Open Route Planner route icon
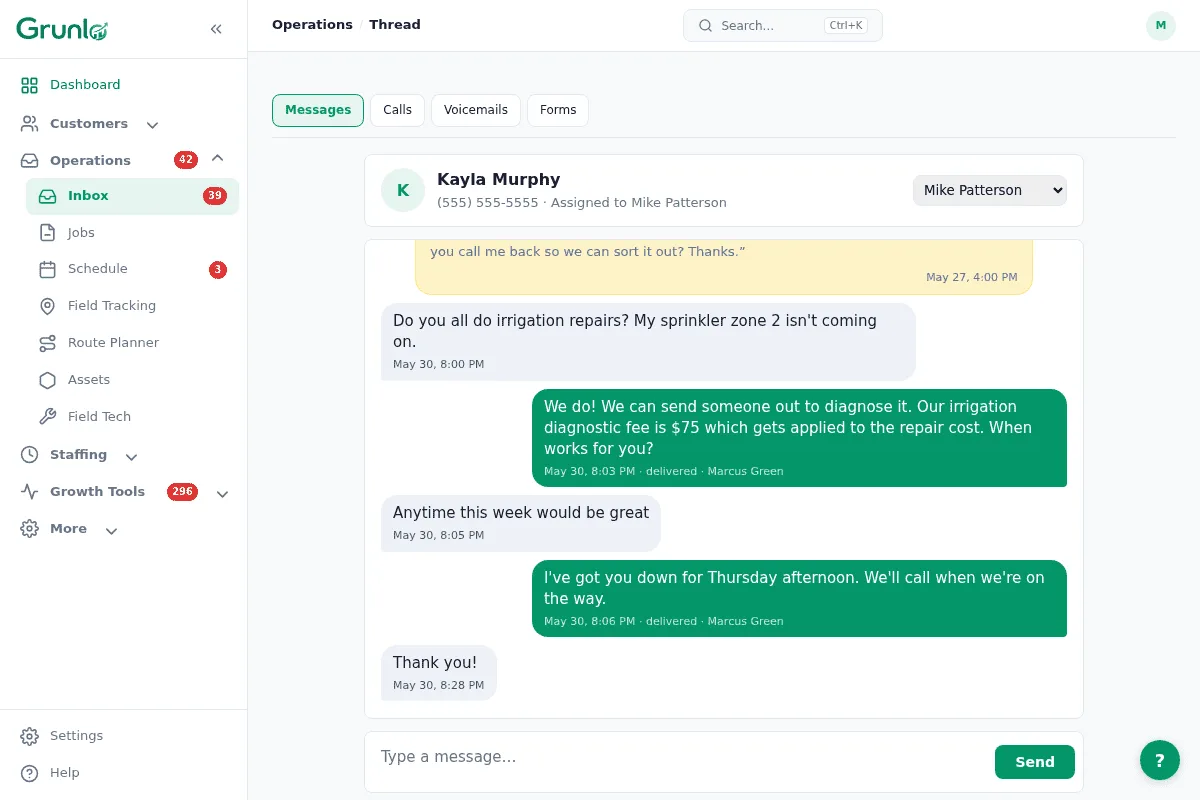 pos(47,343)
